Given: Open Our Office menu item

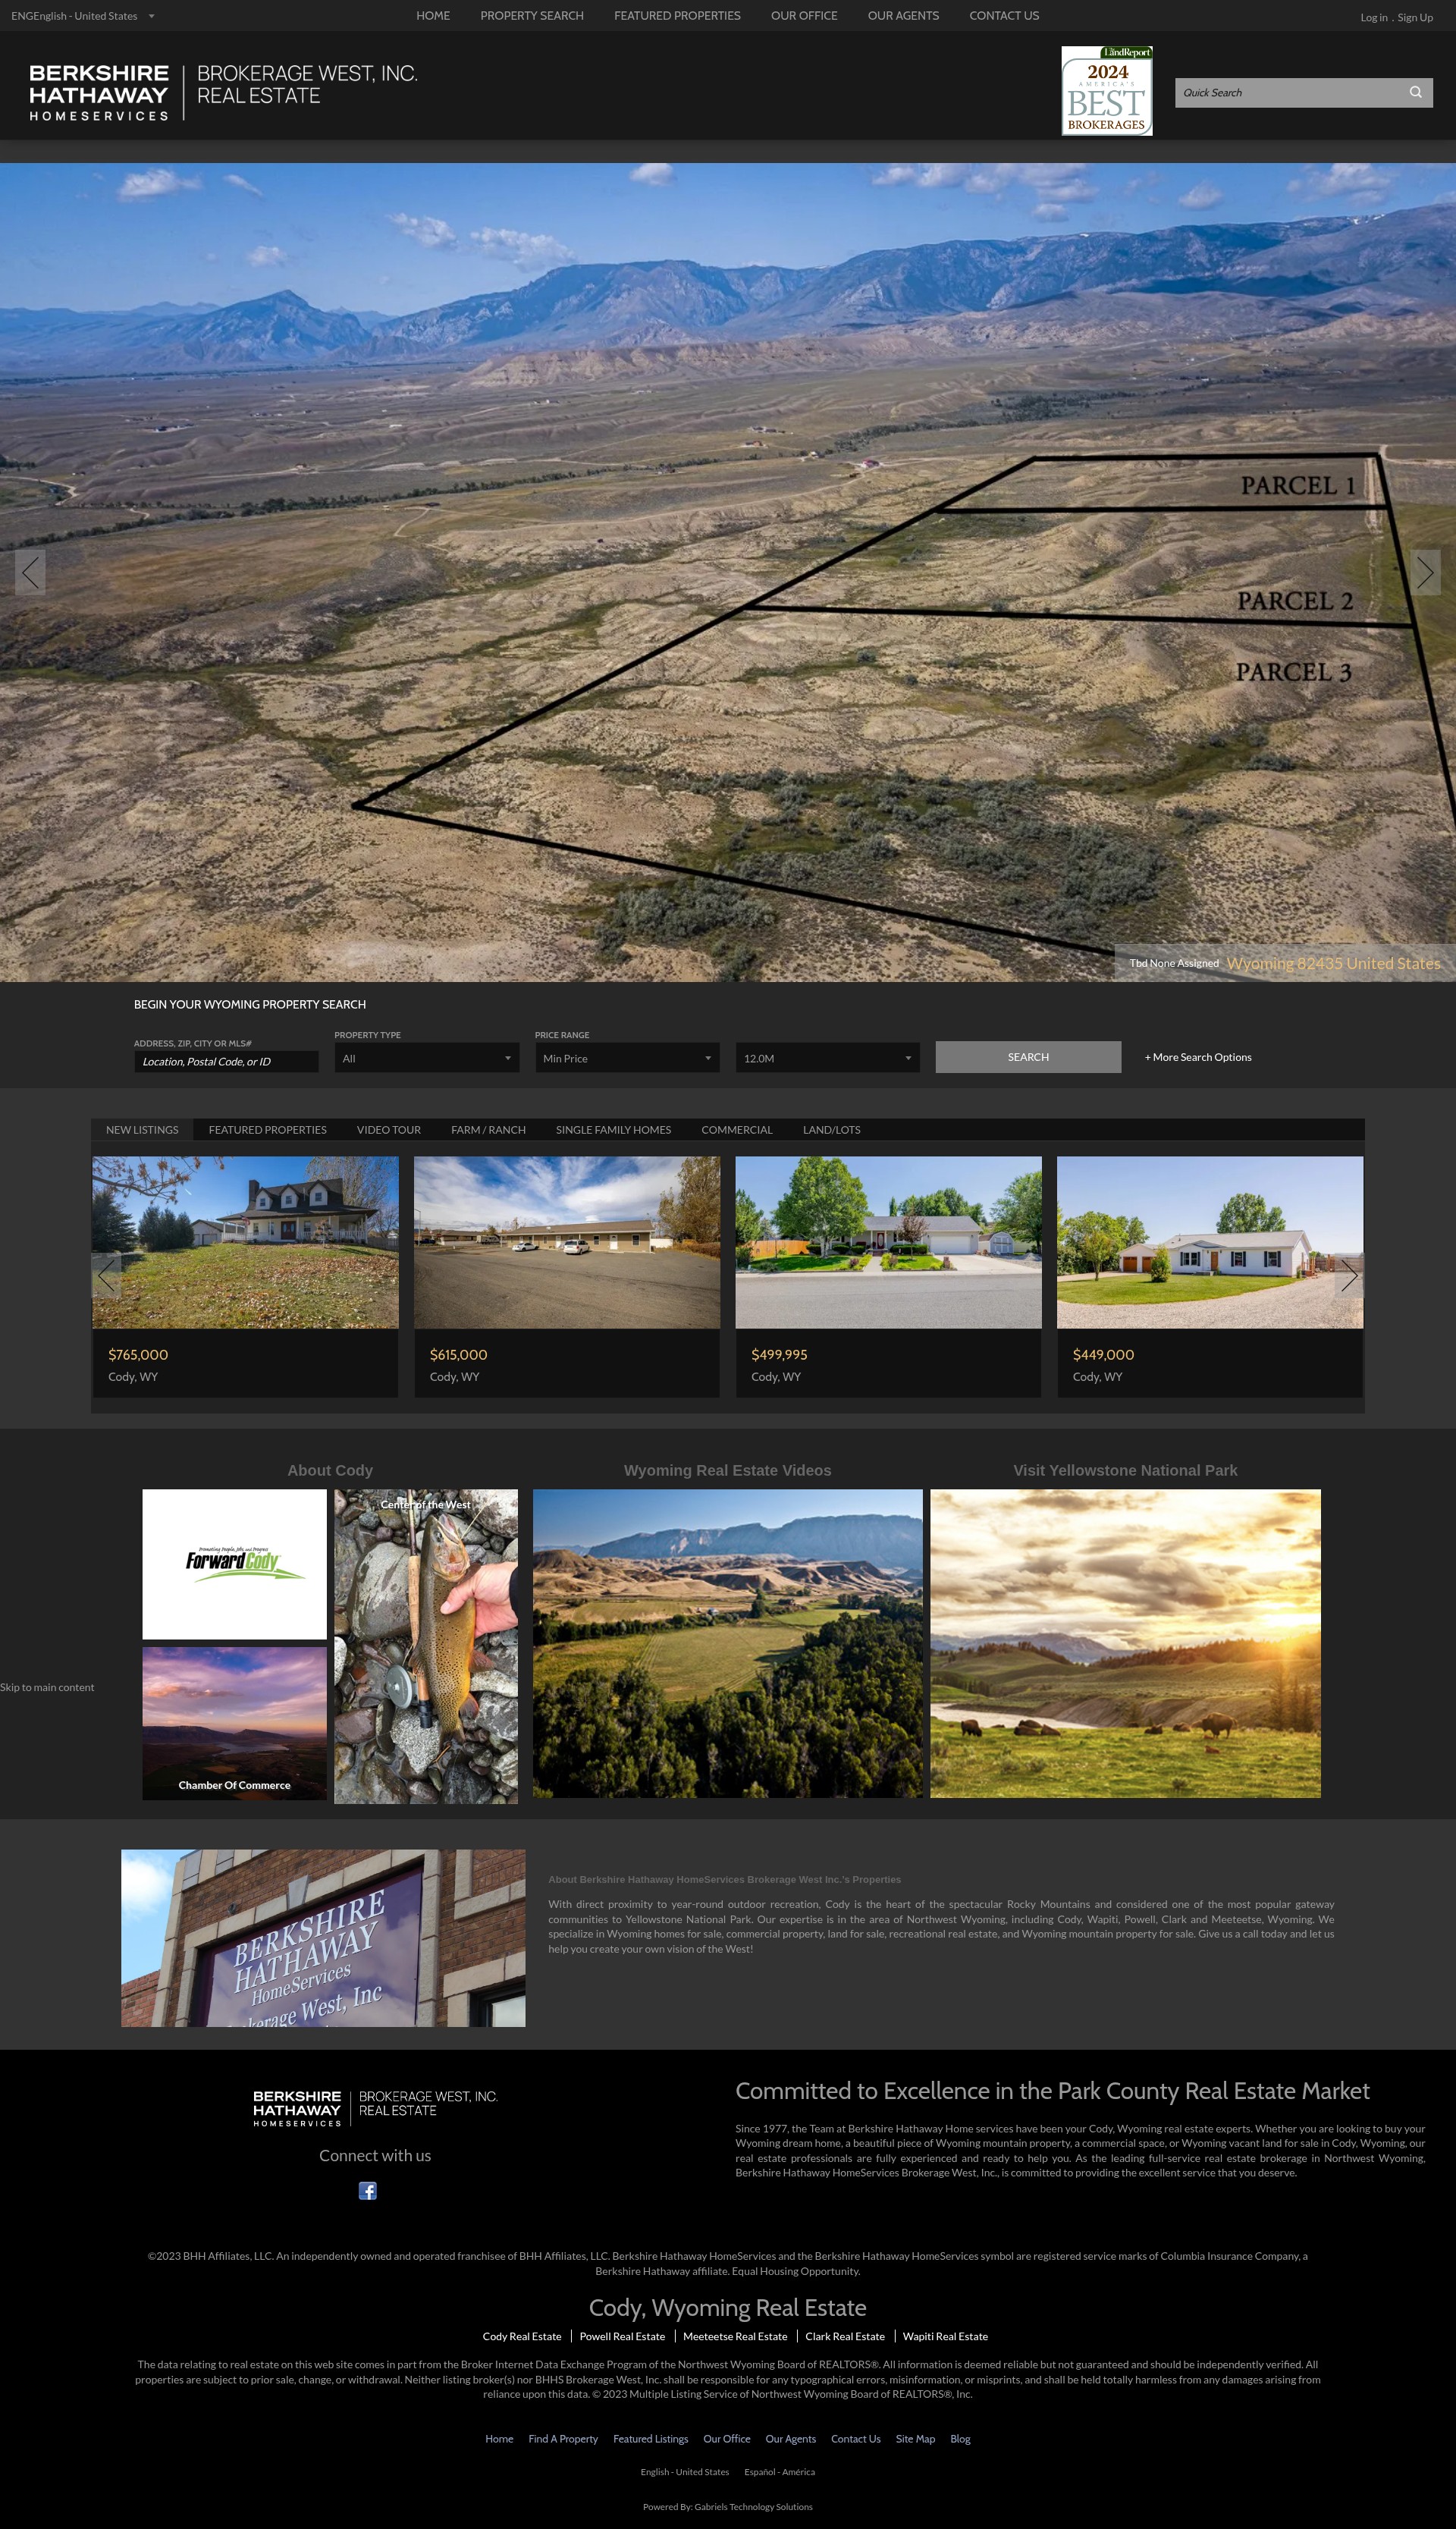Looking at the screenshot, I should 804,16.
